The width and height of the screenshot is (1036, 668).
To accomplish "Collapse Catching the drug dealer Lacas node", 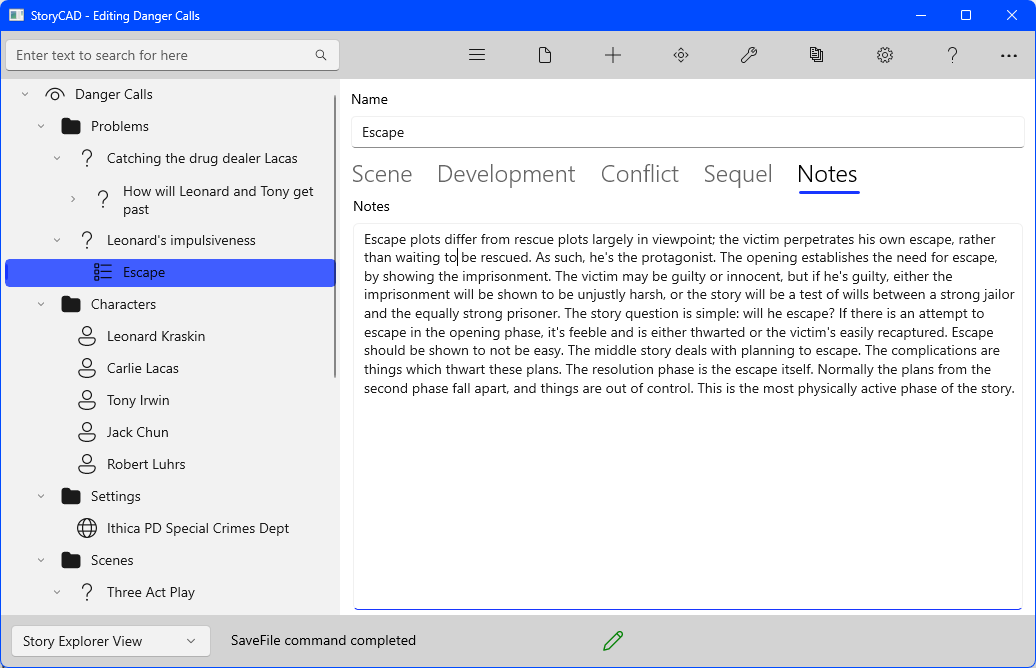I will tap(57, 158).
